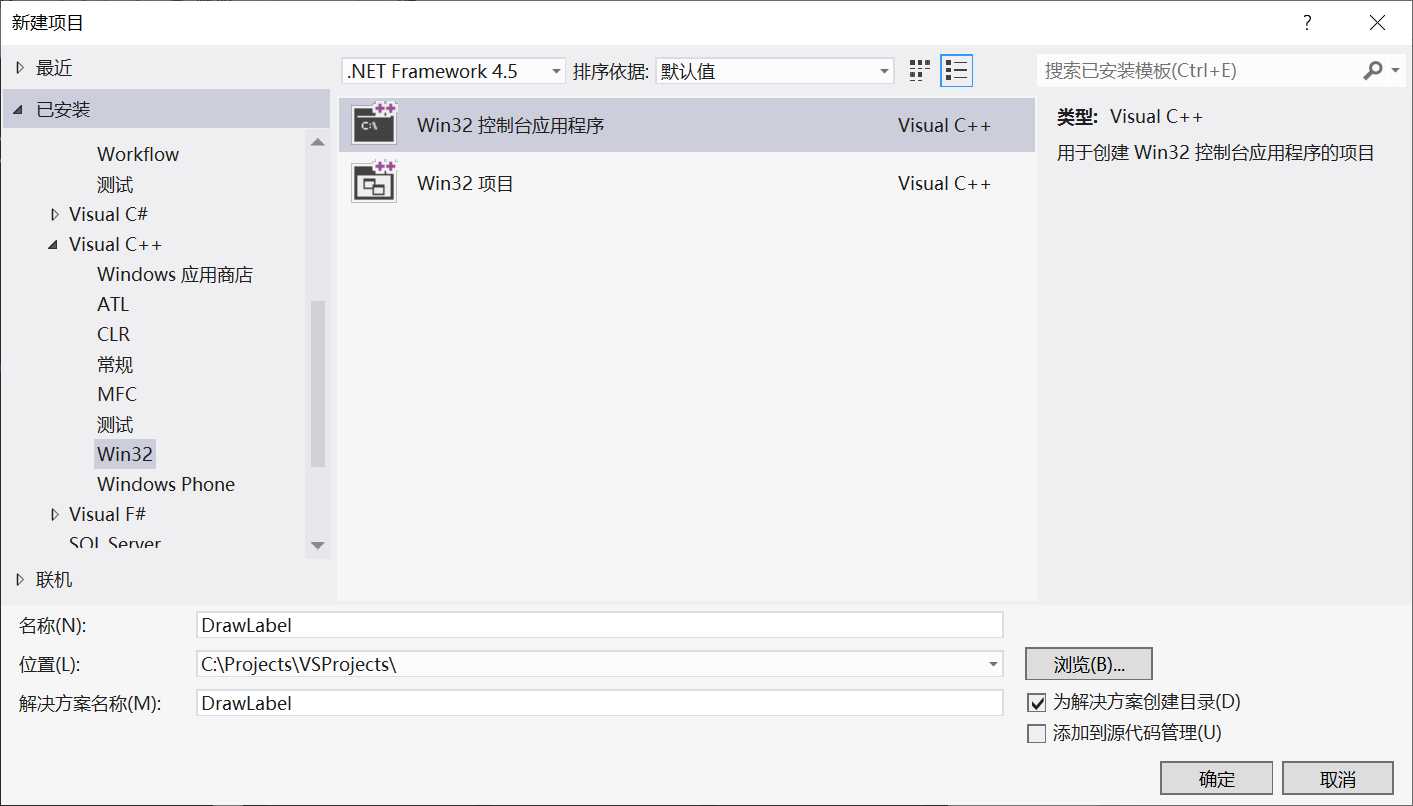Screen dimensions: 1413x806
Task: Select Windows Phone tree item
Action: point(166,484)
